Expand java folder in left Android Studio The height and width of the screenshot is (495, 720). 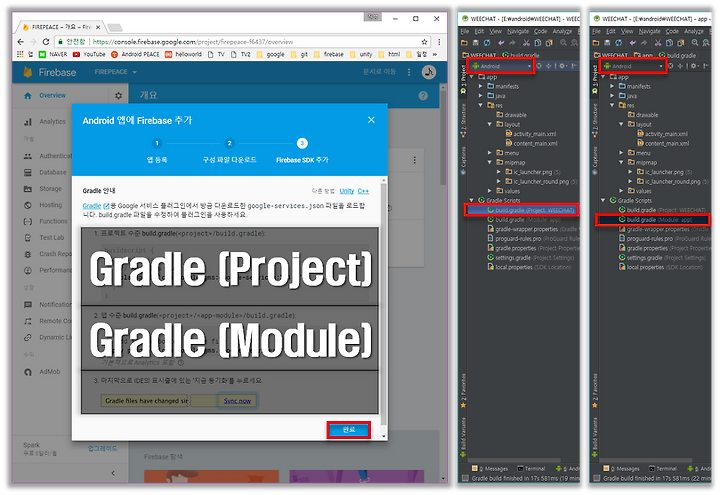pos(481,96)
